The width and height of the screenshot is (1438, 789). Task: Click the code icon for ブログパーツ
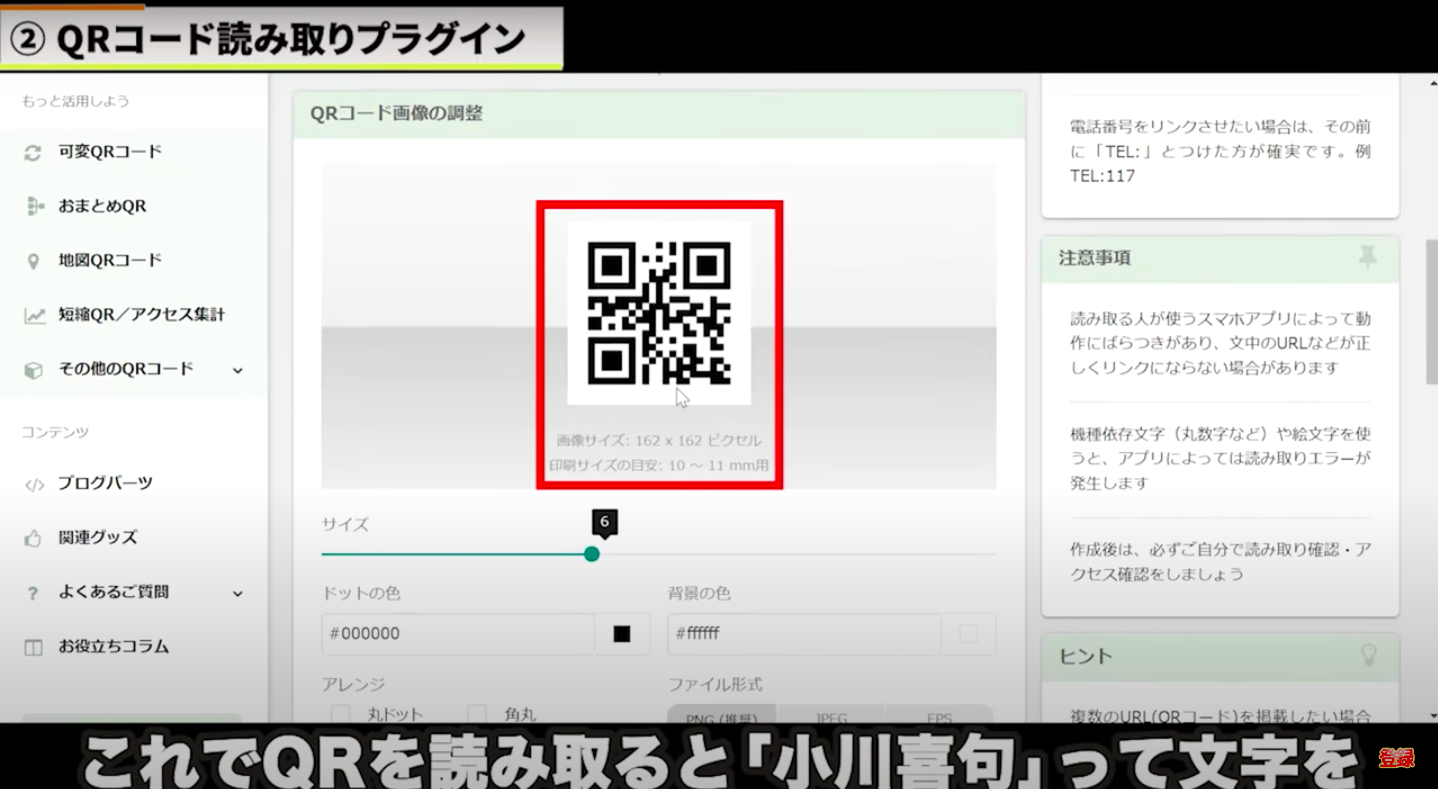(34, 485)
